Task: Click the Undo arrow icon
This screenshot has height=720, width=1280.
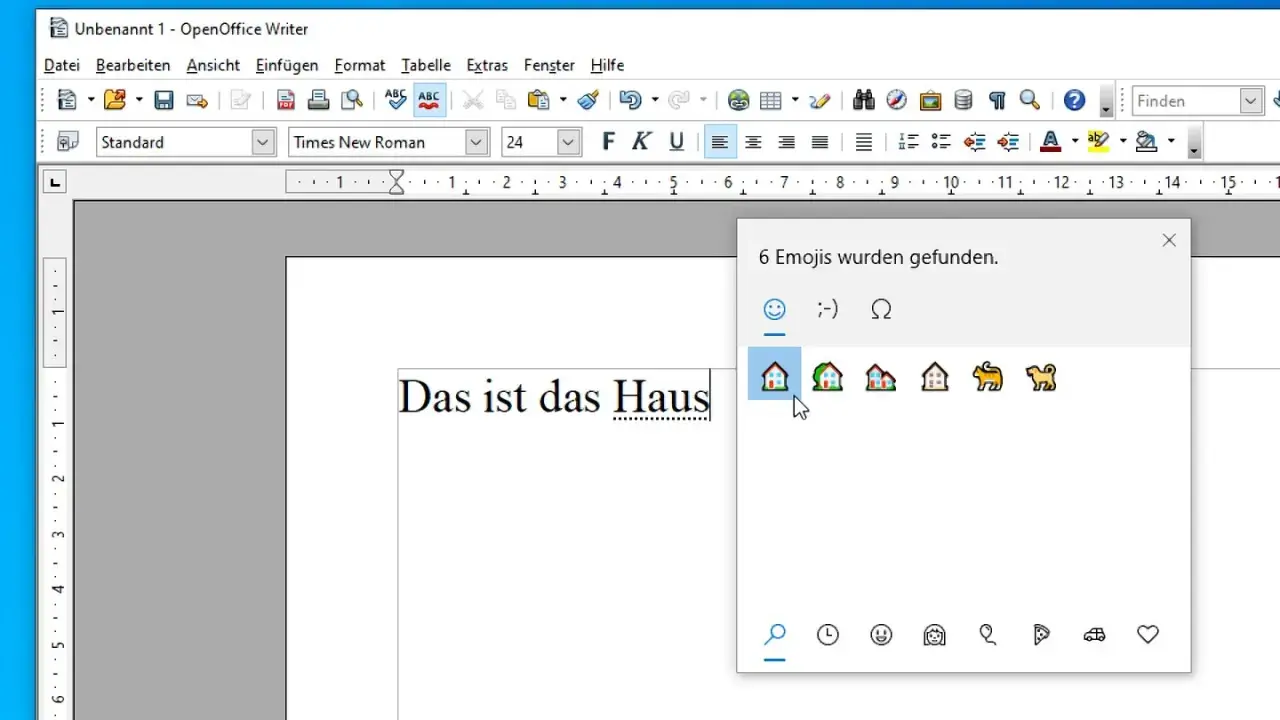Action: point(630,100)
